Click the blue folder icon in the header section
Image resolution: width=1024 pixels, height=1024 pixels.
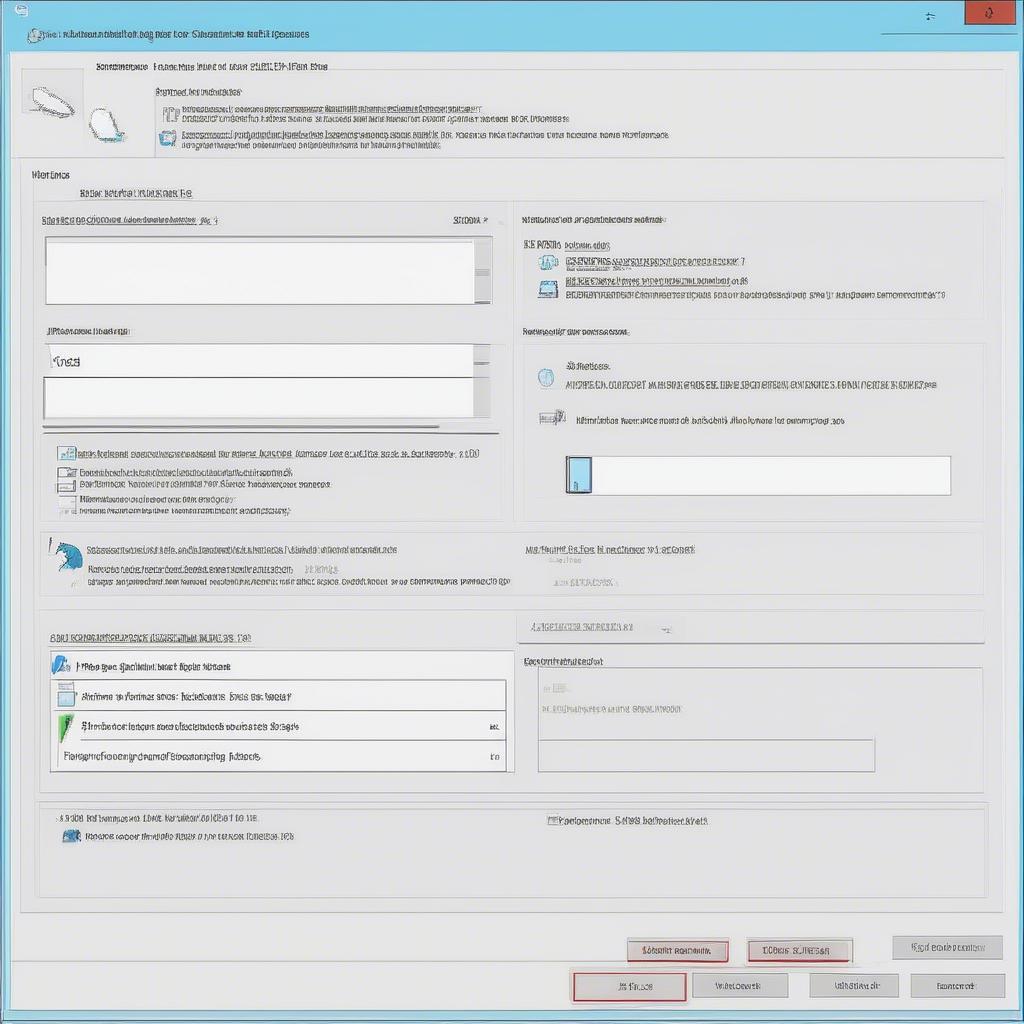tap(168, 138)
